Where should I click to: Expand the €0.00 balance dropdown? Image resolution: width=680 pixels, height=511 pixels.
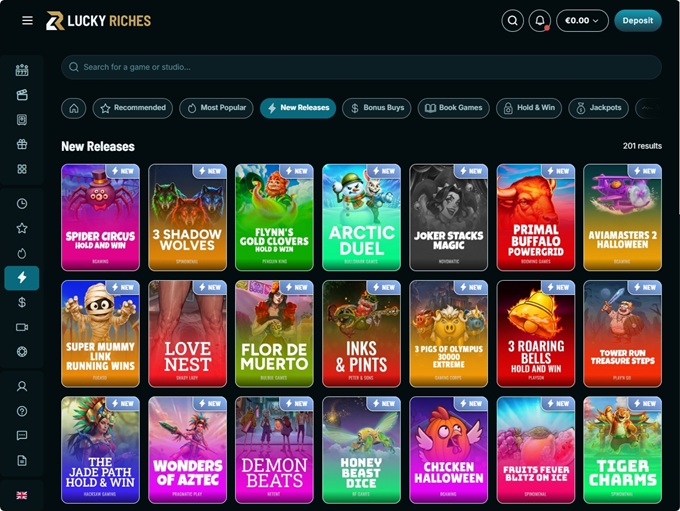pos(582,20)
